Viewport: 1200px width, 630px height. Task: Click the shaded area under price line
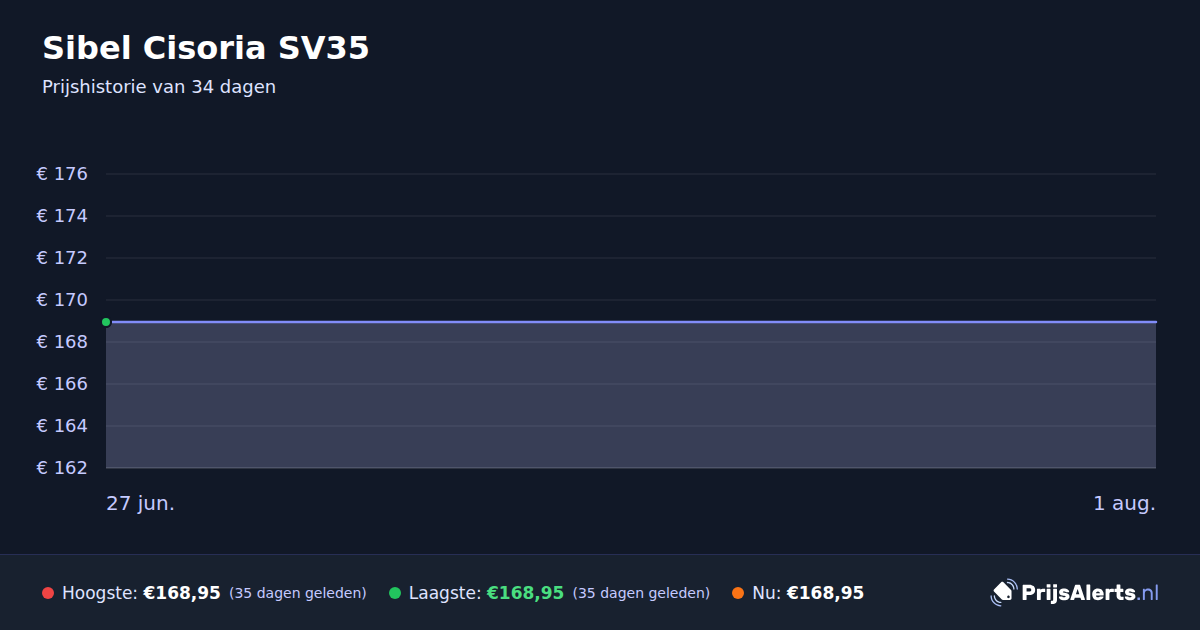pyautogui.click(x=631, y=395)
